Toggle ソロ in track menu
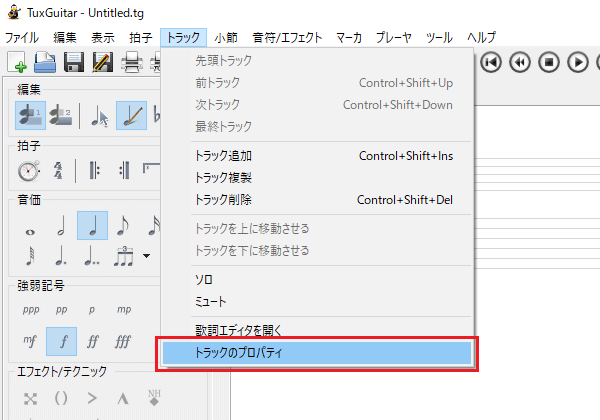The width and height of the screenshot is (600, 420). click(x=318, y=280)
